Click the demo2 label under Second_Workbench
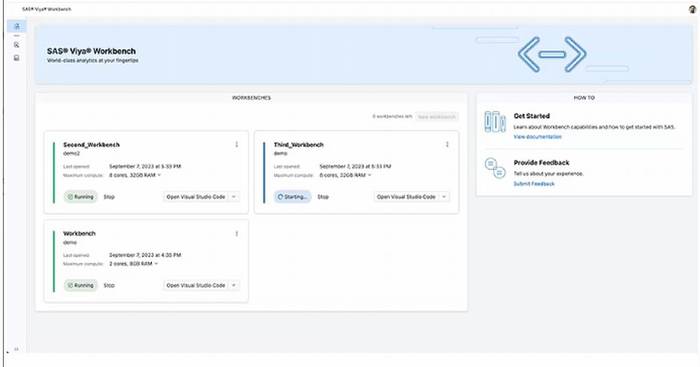Image resolution: width=700 pixels, height=367 pixels. click(71, 154)
